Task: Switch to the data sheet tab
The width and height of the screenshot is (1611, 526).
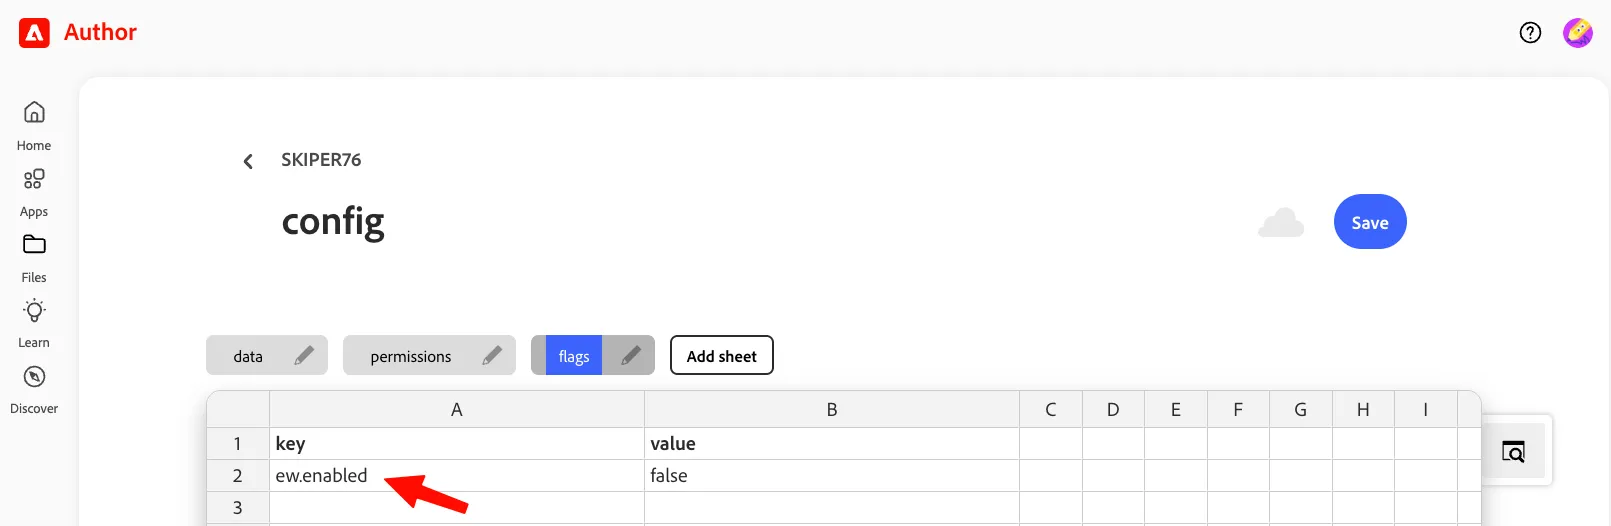Action: click(248, 356)
